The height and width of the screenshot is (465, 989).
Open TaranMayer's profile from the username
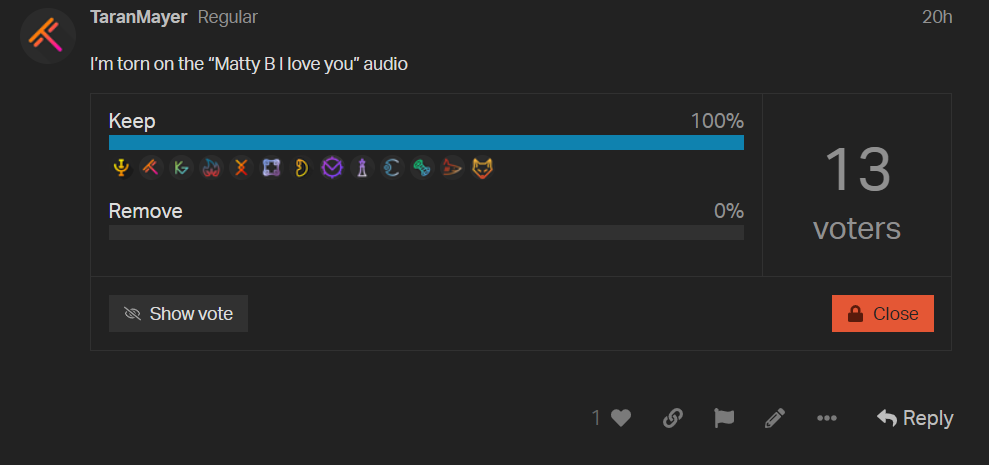pos(139,17)
